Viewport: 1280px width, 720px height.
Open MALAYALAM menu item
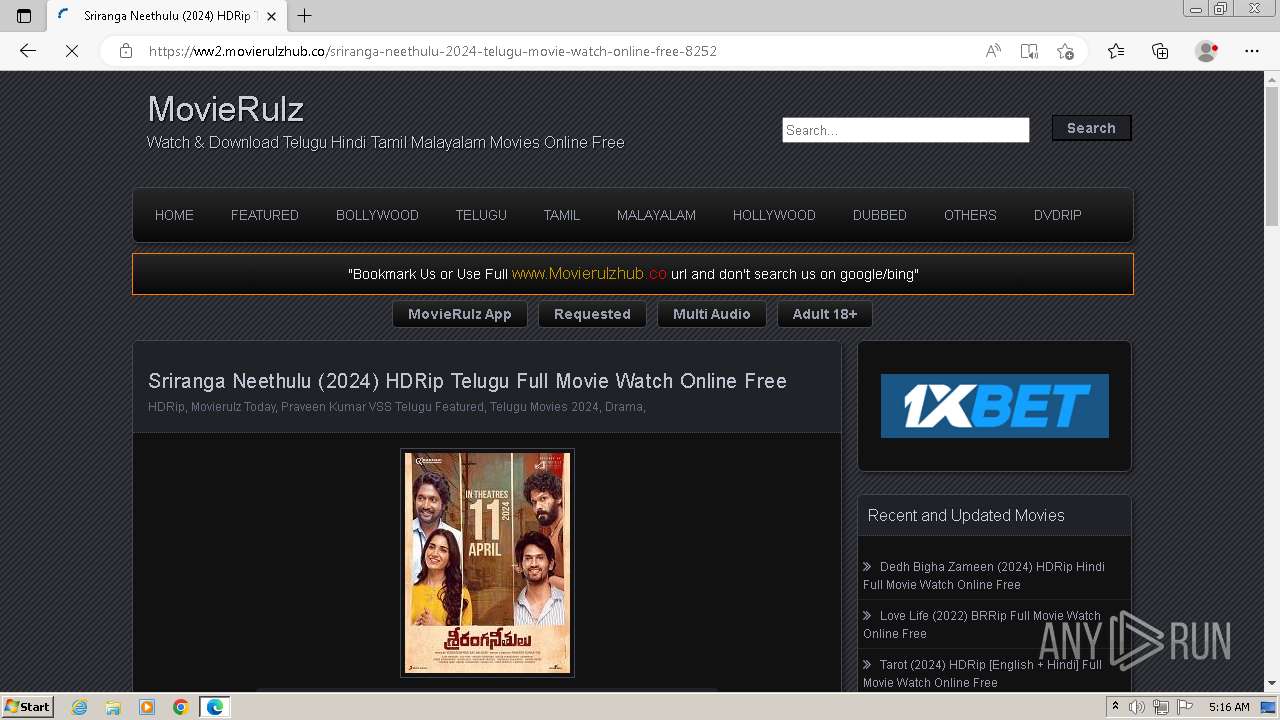coord(656,215)
